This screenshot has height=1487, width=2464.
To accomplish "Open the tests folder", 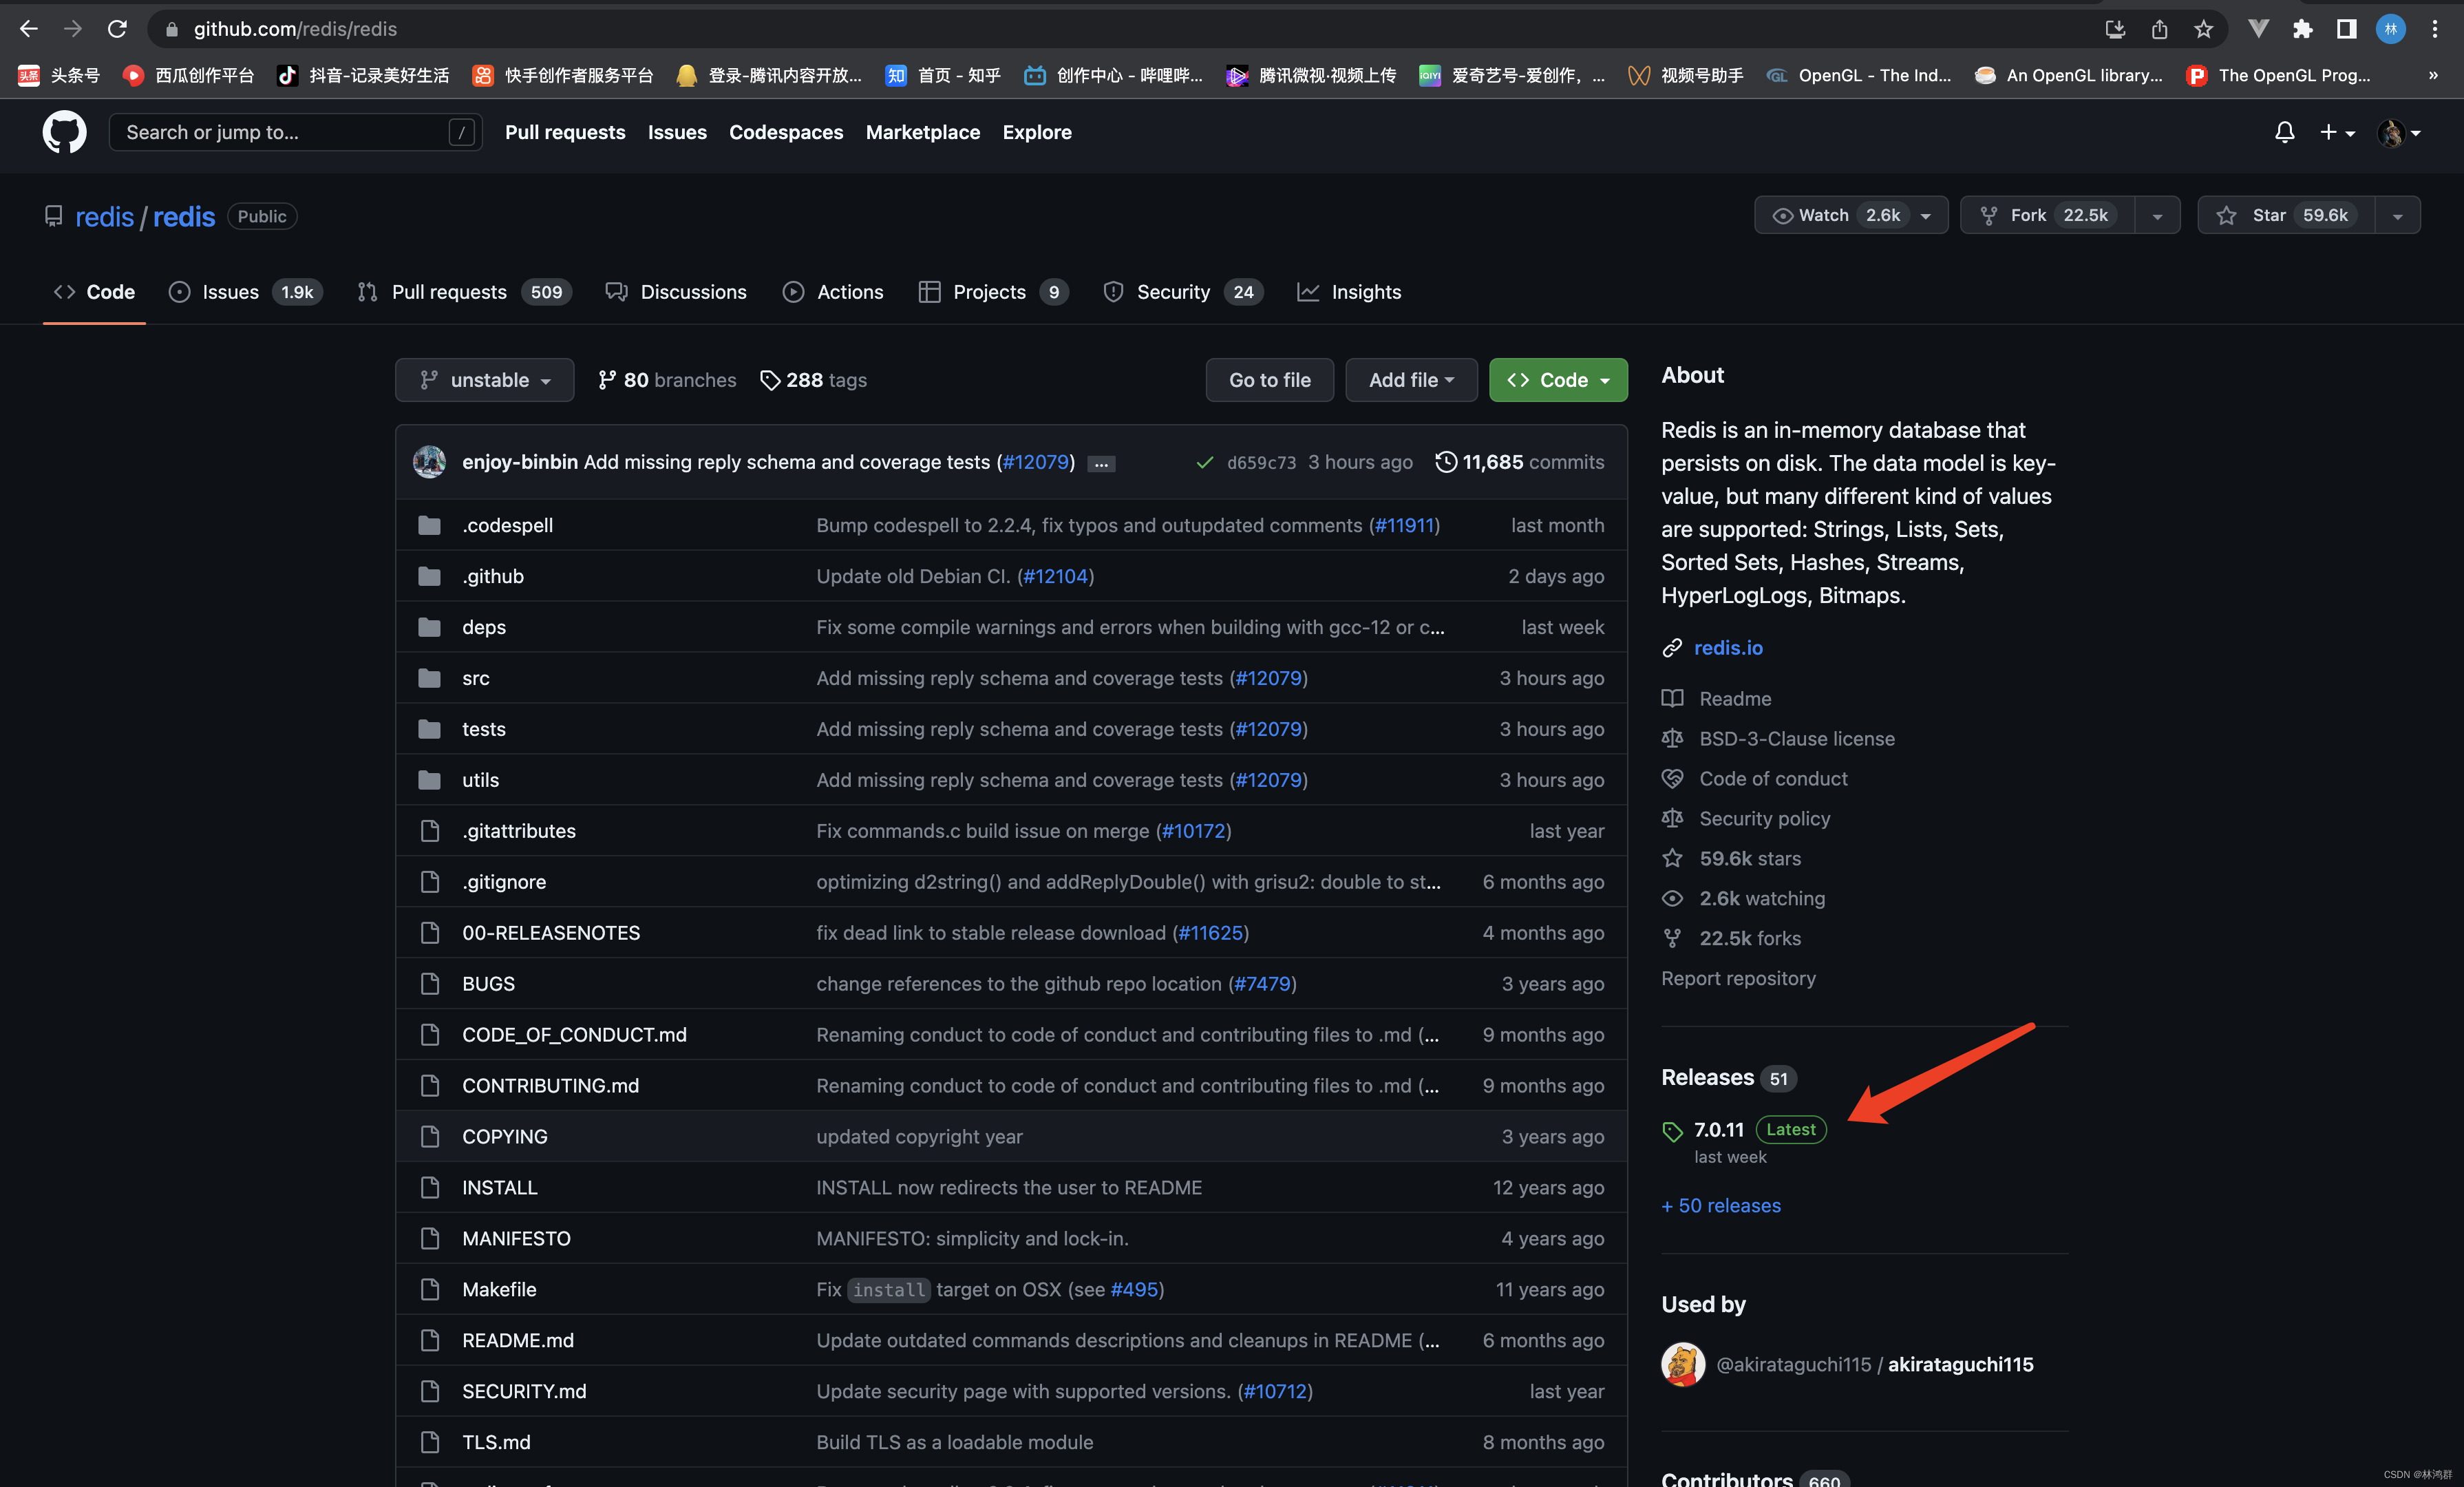I will point(484,729).
